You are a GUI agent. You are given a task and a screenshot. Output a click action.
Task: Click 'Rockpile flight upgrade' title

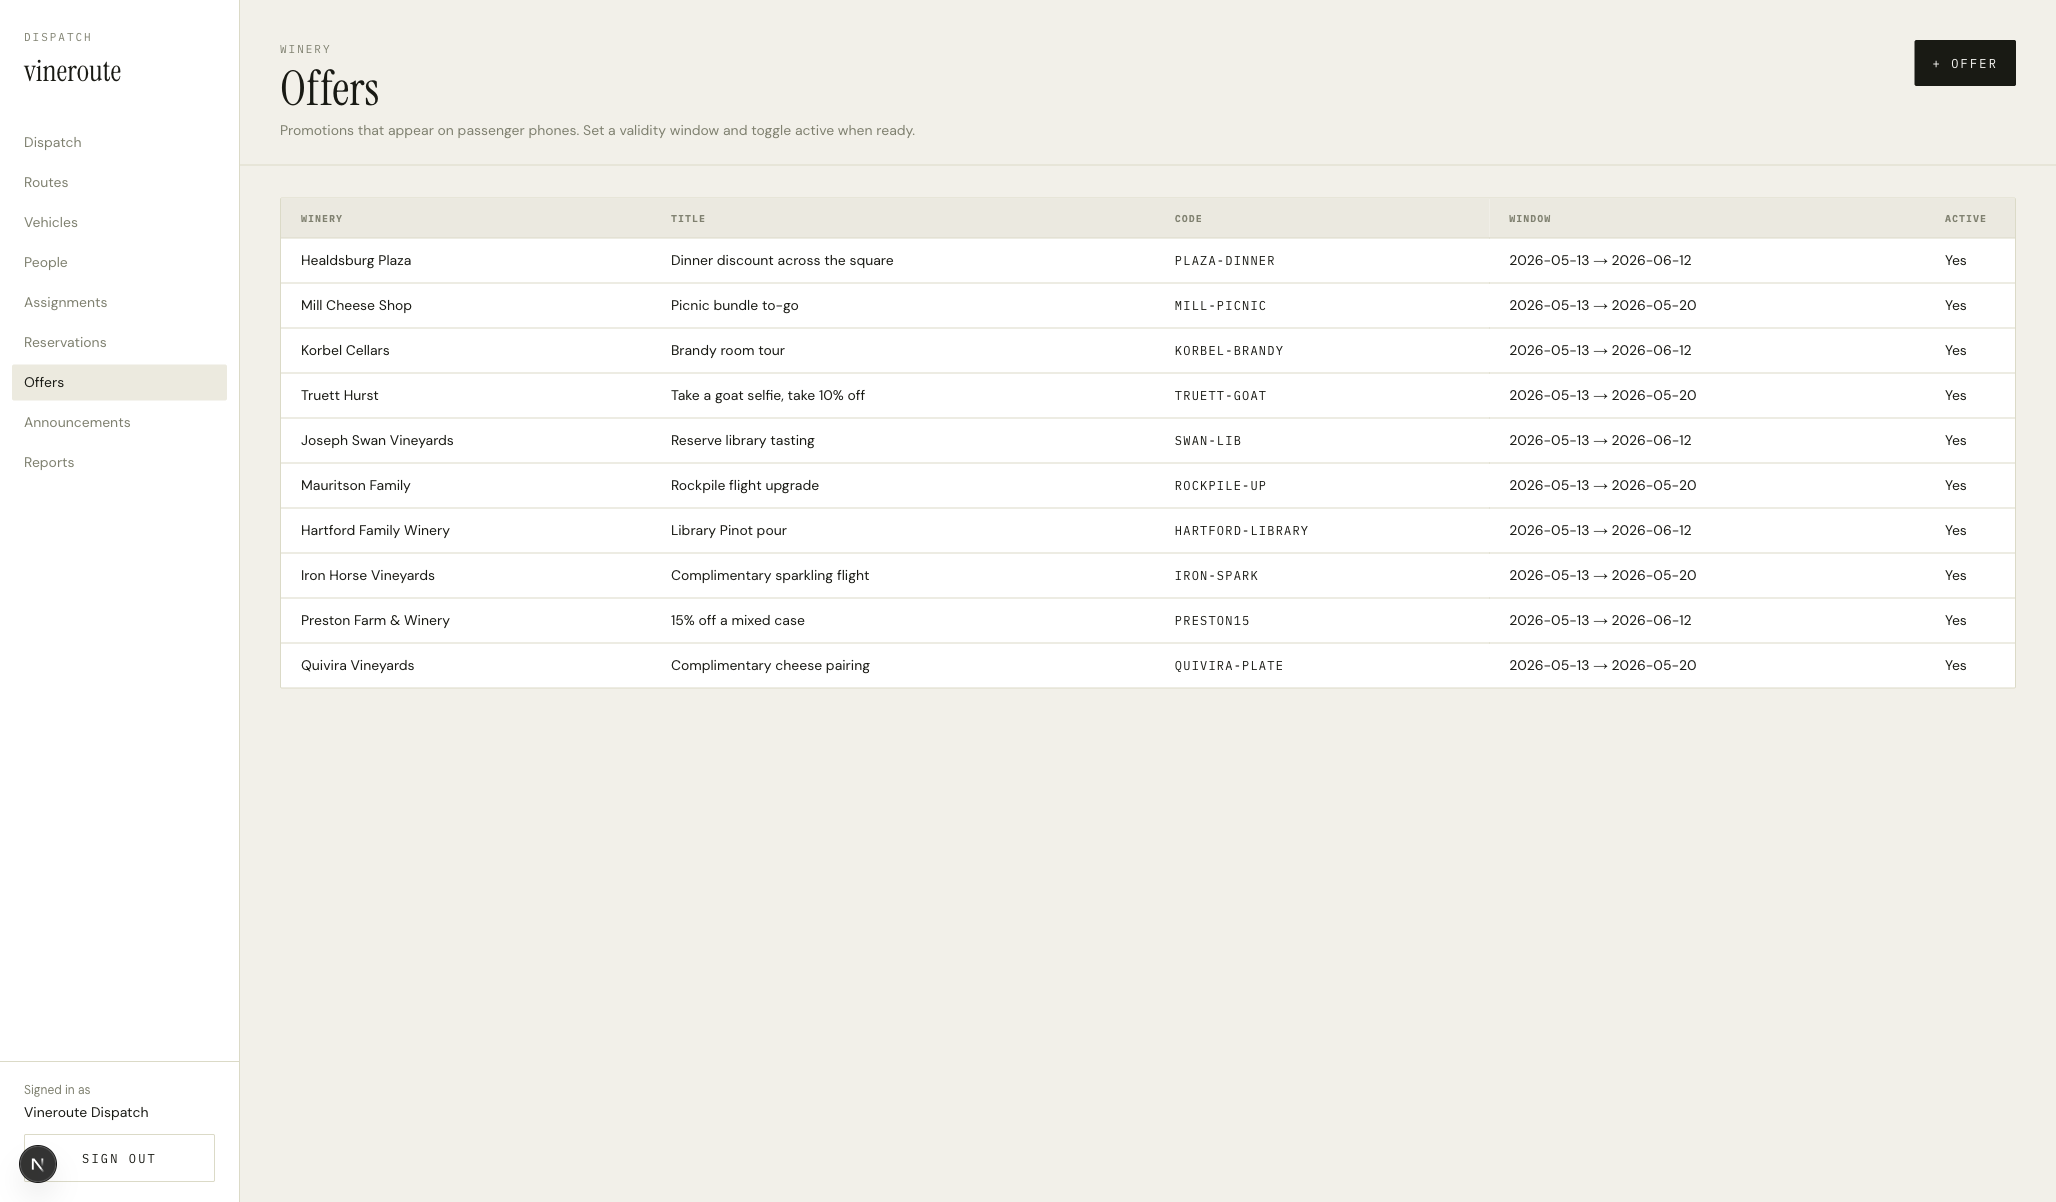coord(745,485)
